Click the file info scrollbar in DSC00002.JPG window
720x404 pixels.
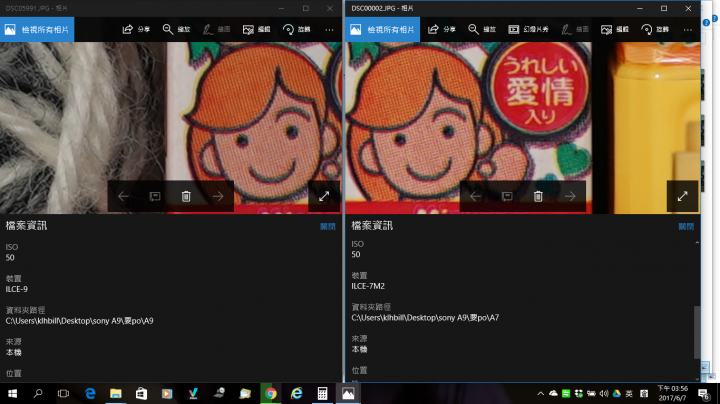pos(697,332)
